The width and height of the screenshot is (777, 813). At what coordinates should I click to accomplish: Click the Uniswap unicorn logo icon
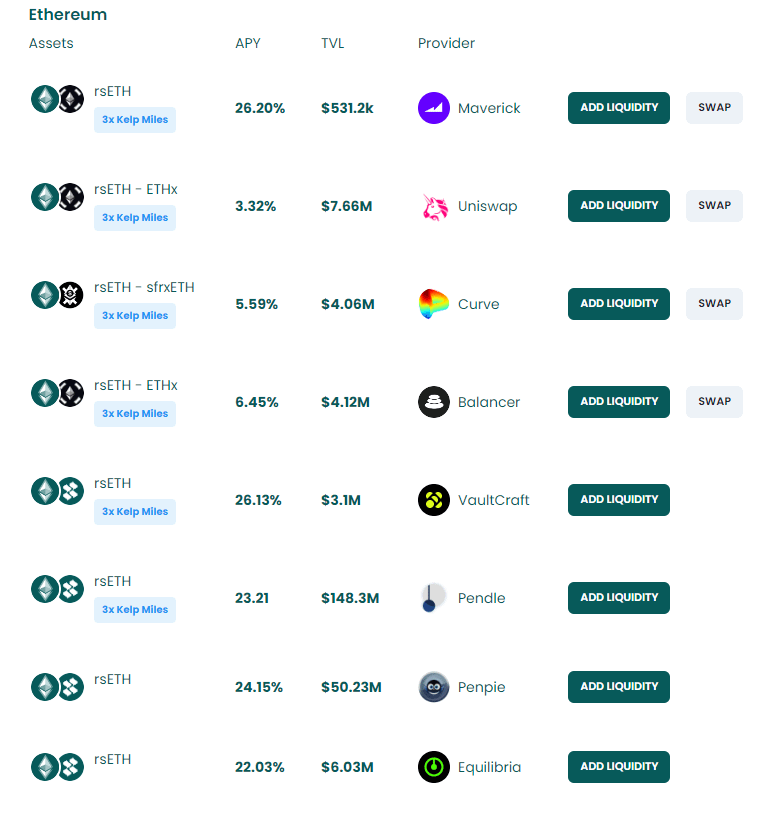pos(434,206)
